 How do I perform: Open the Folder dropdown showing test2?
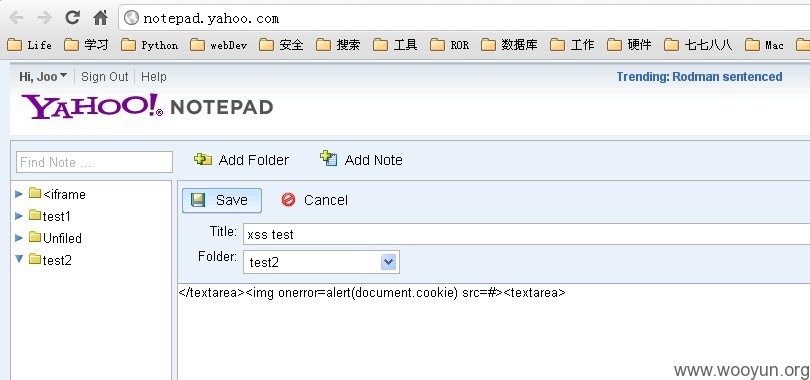coord(321,262)
